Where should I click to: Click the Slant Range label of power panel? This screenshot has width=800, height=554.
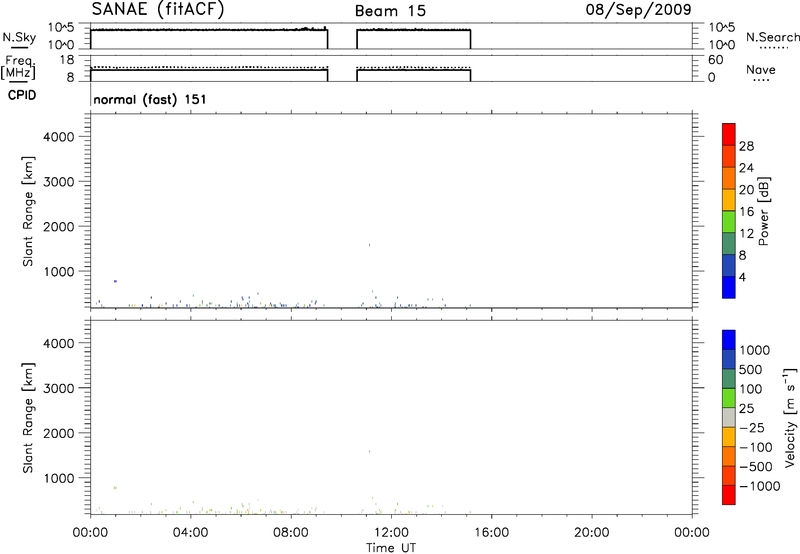[x=28, y=211]
